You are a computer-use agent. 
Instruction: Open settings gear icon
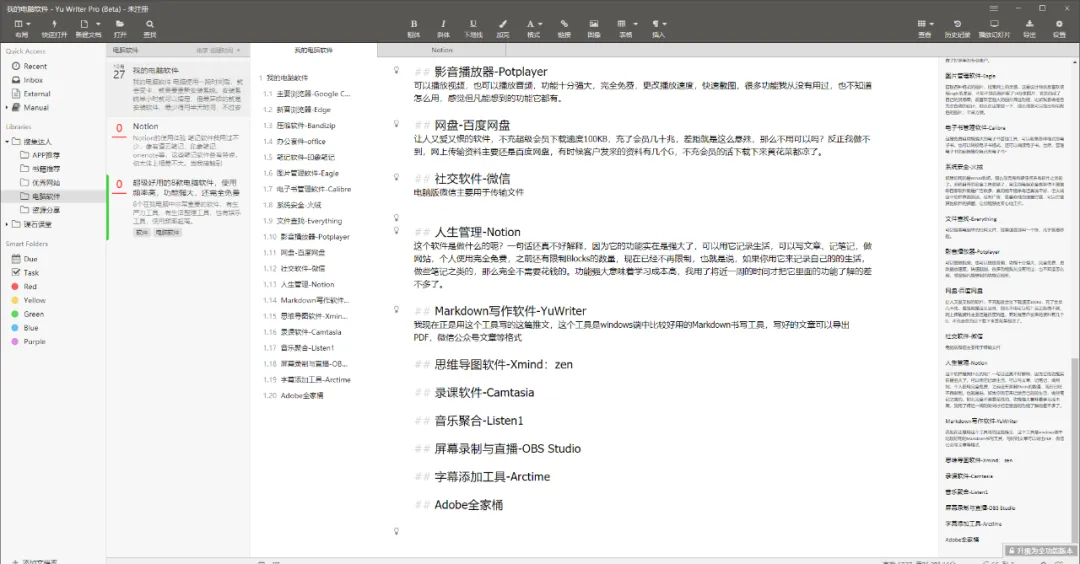pos(1059,23)
